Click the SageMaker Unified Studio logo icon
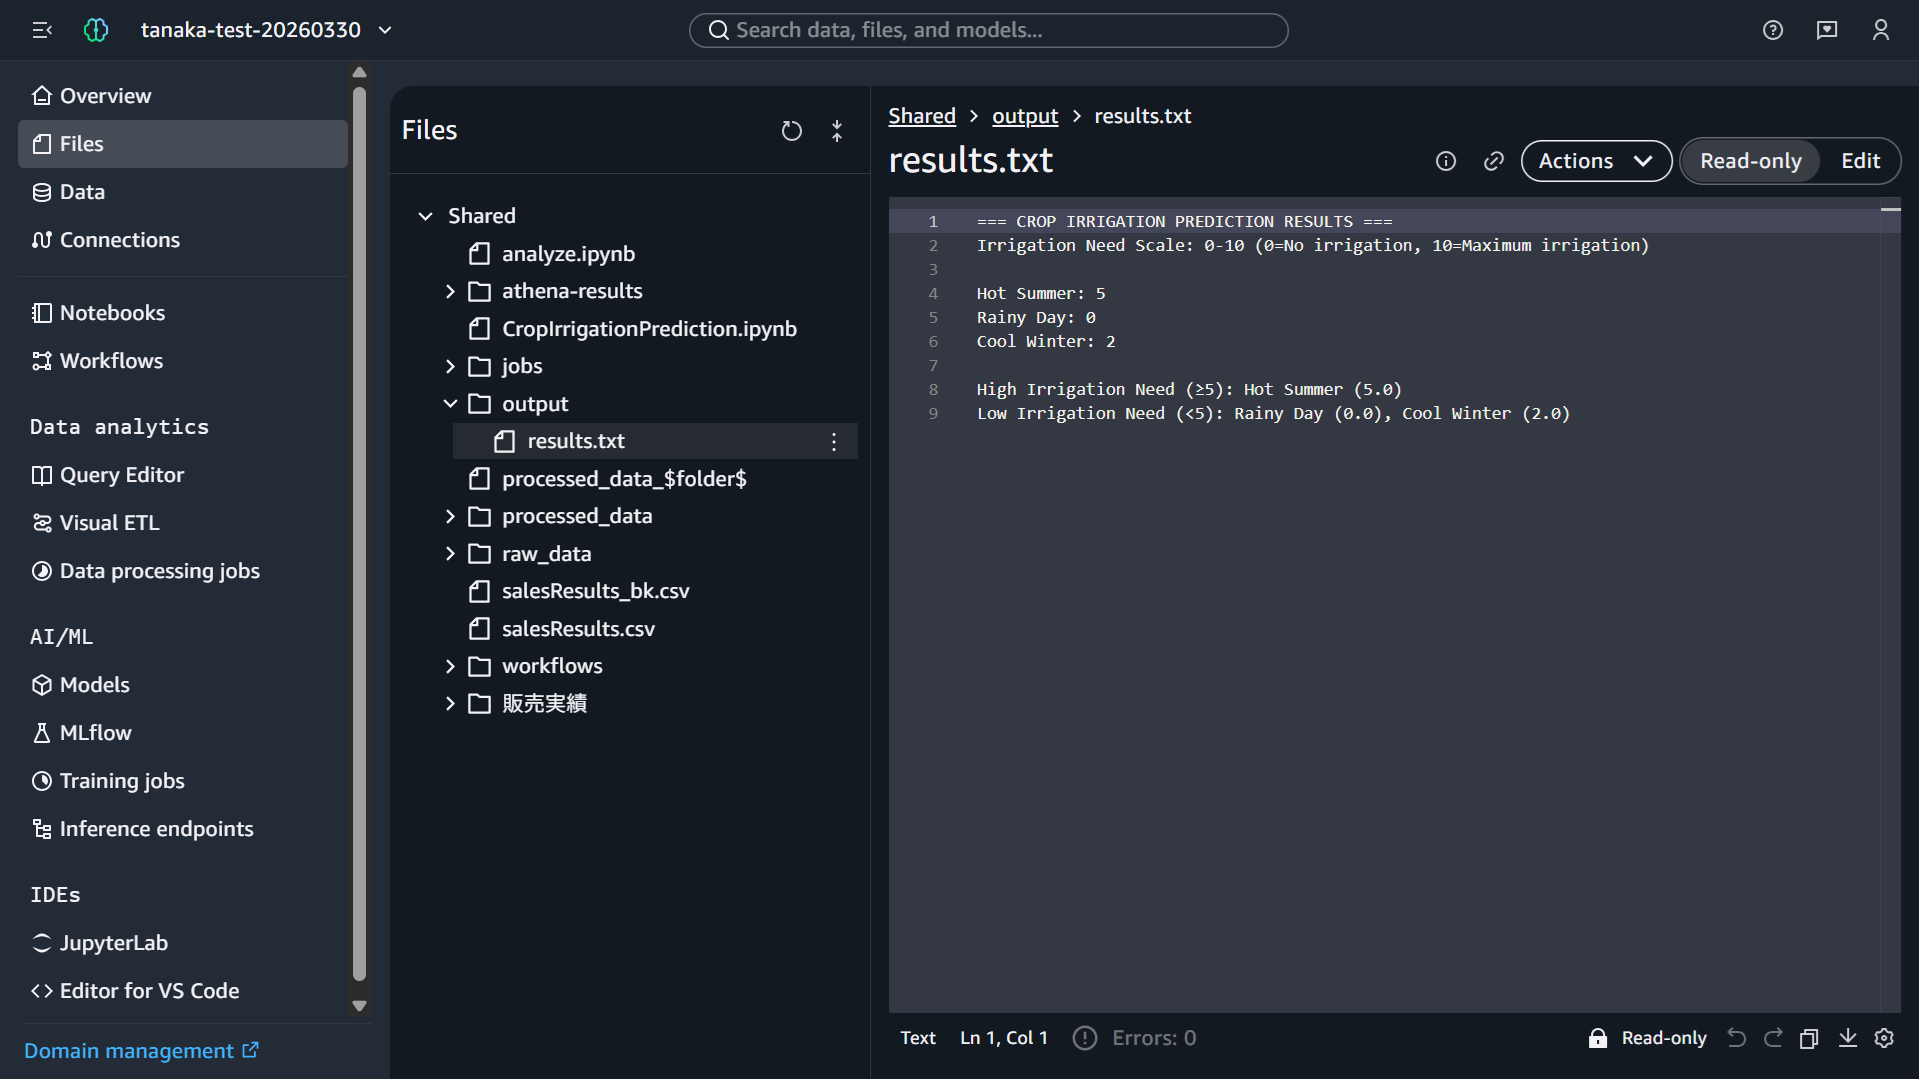The image size is (1920, 1080). coord(96,30)
